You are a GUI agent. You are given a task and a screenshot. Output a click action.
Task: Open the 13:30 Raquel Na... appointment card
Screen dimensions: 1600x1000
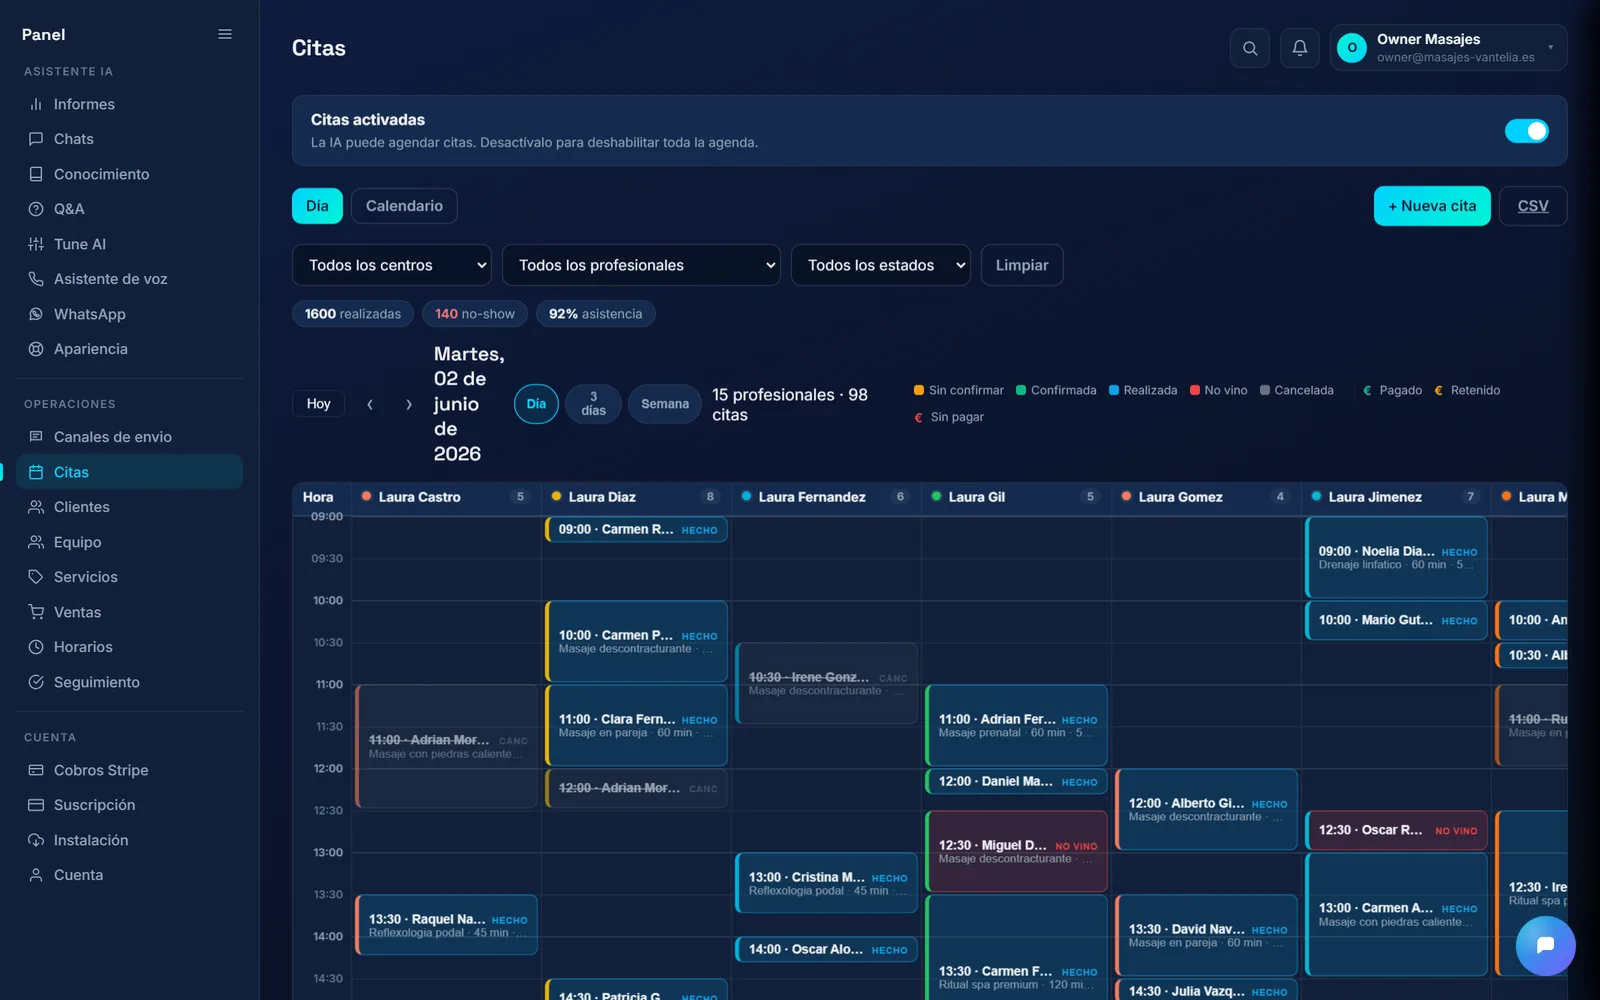[x=446, y=925]
